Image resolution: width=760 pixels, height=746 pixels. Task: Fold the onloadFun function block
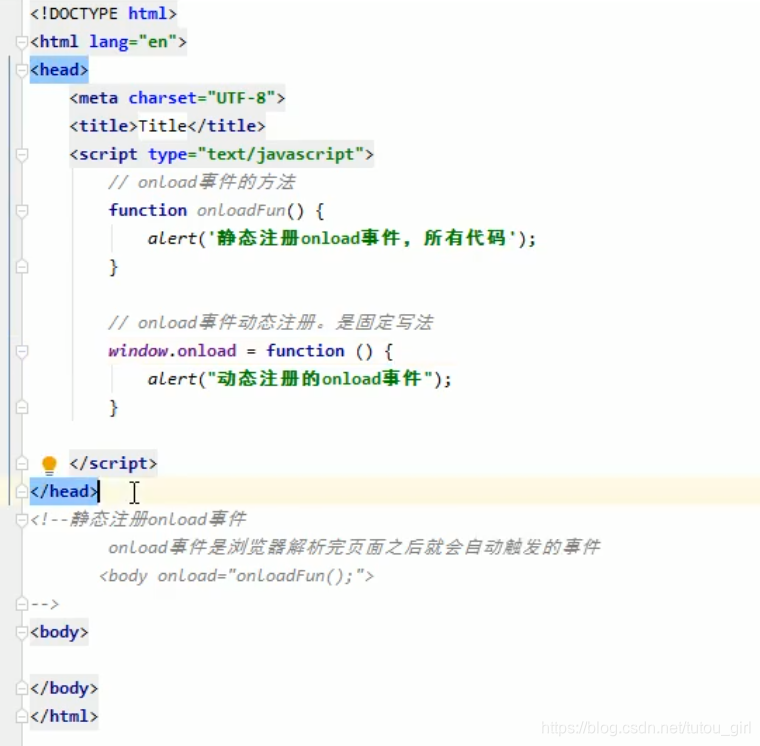21,211
